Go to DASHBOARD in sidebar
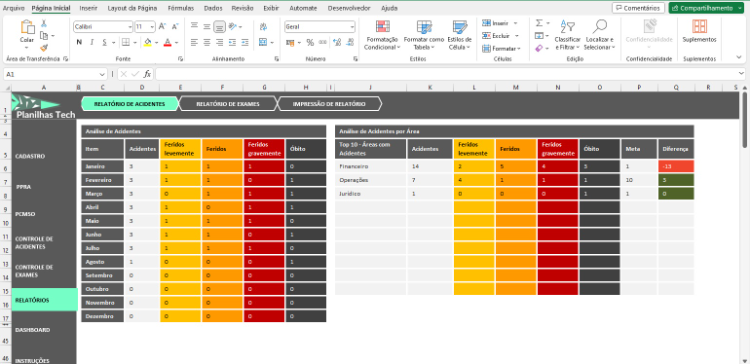 33,330
